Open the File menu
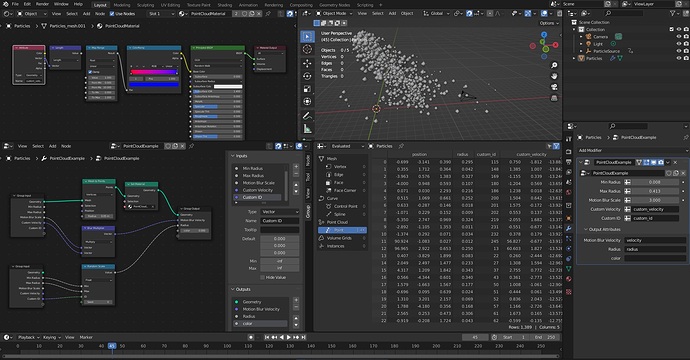The width and height of the screenshot is (690, 360). click(x=15, y=4)
